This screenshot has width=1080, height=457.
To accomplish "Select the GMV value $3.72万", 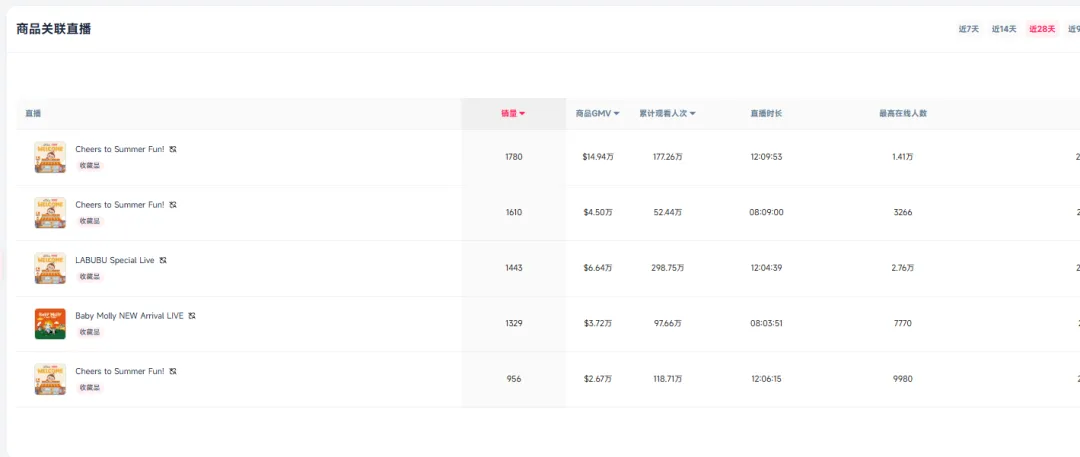I will pyautogui.click(x=598, y=323).
